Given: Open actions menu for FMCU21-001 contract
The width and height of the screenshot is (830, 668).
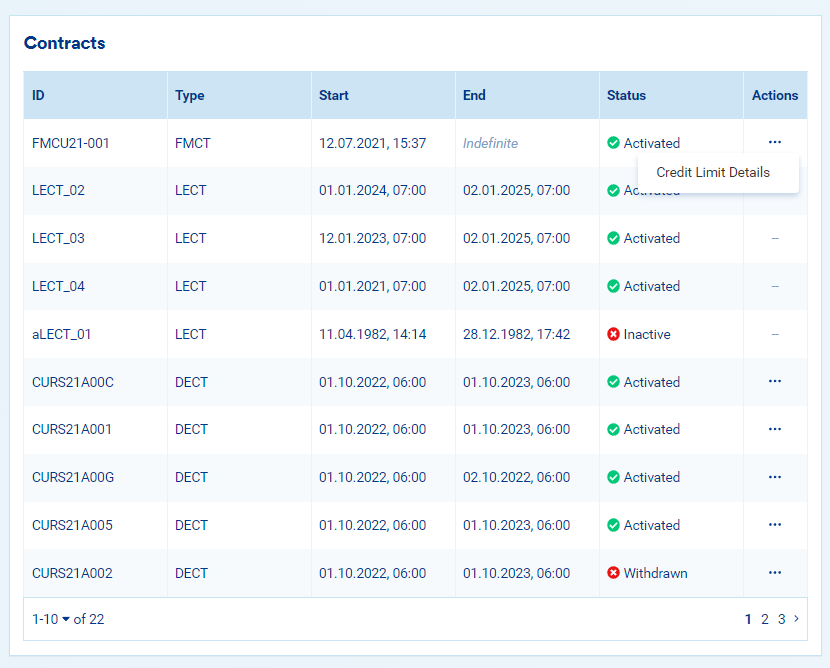Looking at the screenshot, I should [x=775, y=143].
